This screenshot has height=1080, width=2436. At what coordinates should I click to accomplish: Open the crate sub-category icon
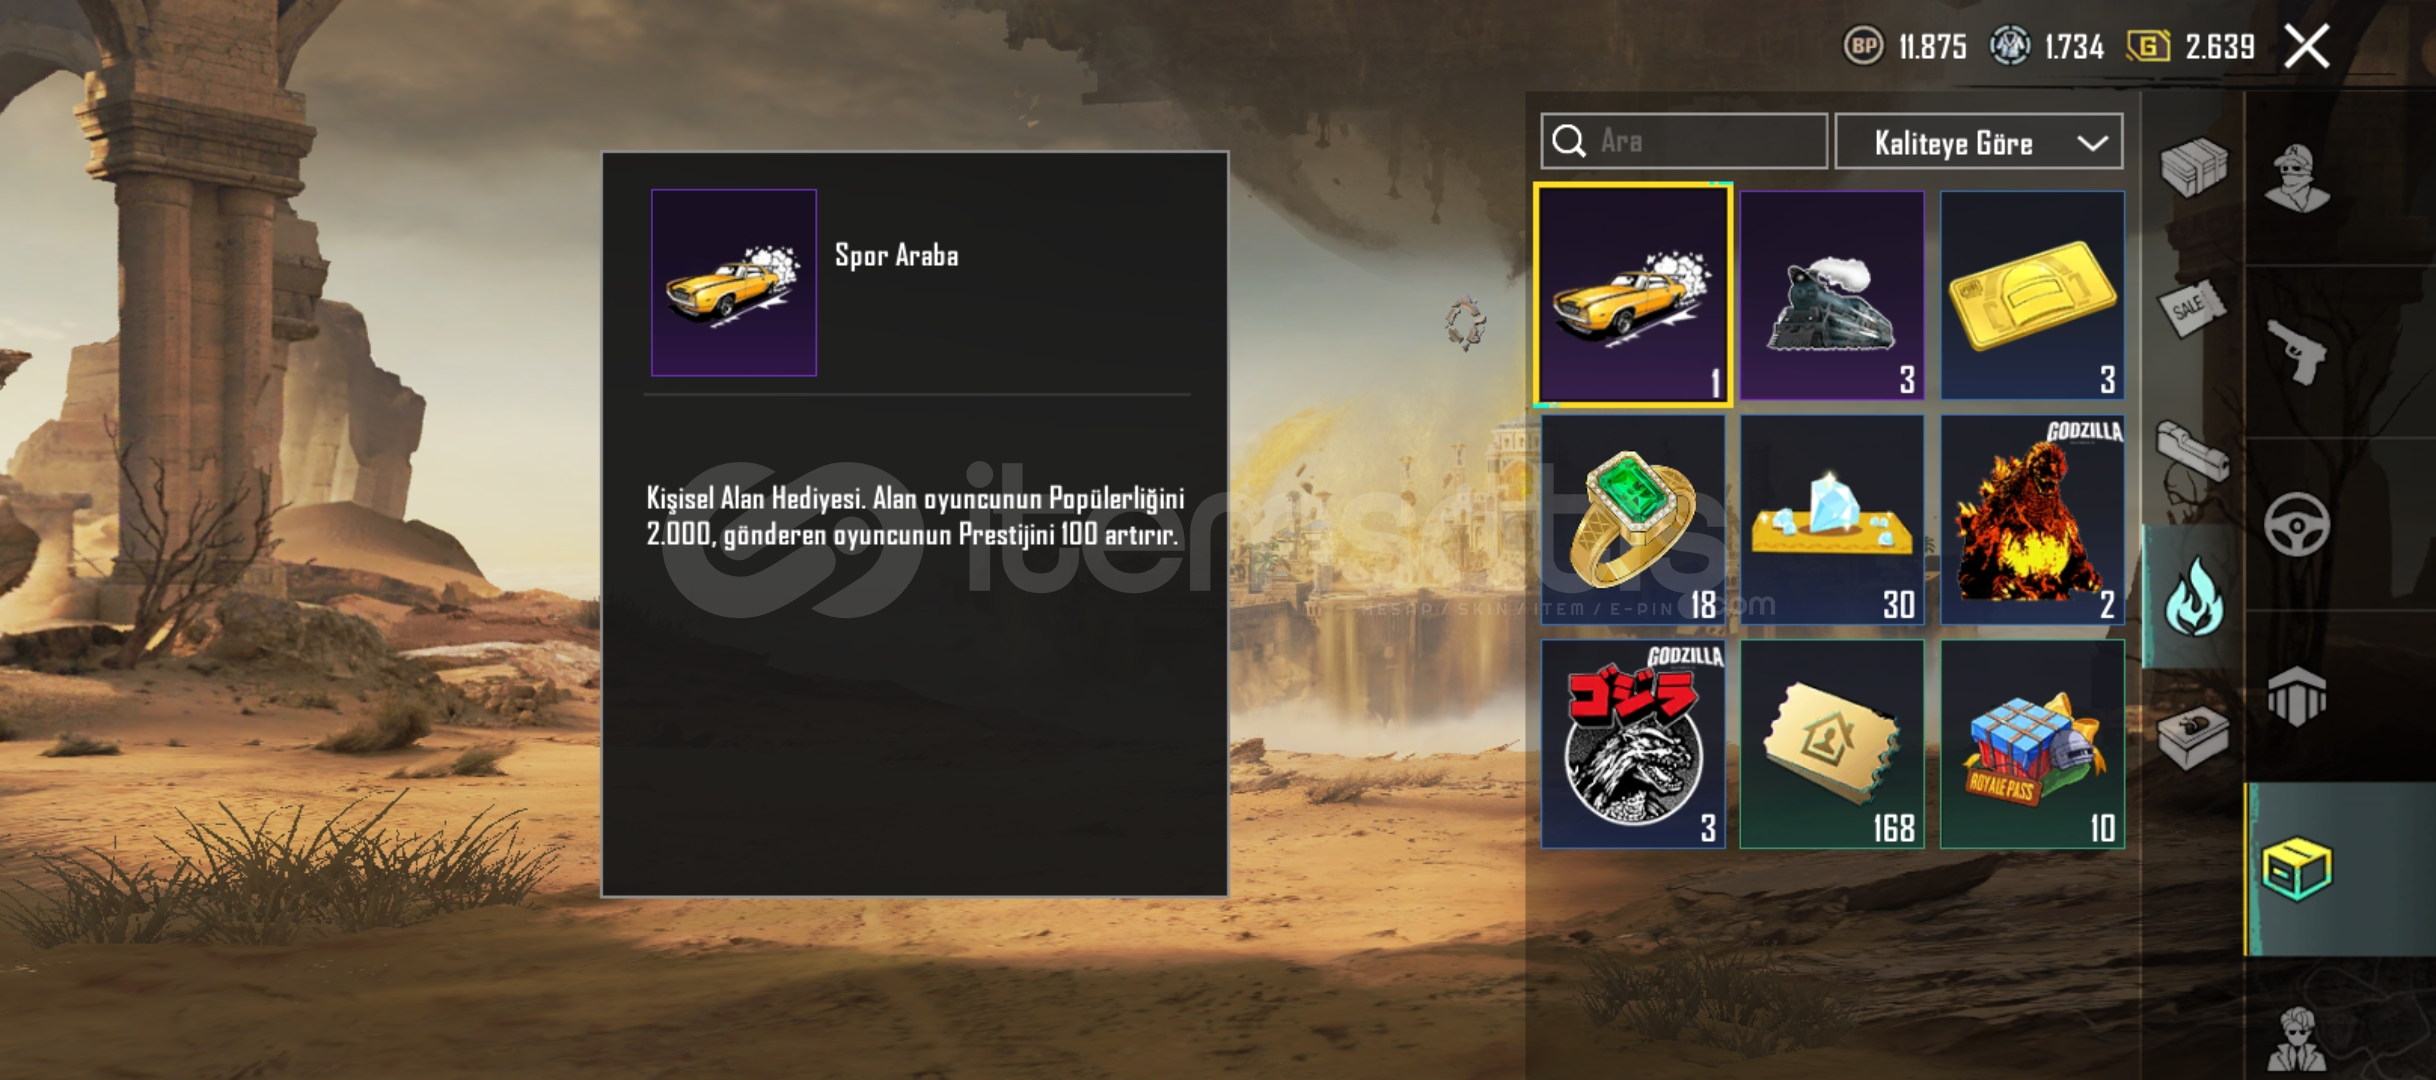point(2194,167)
